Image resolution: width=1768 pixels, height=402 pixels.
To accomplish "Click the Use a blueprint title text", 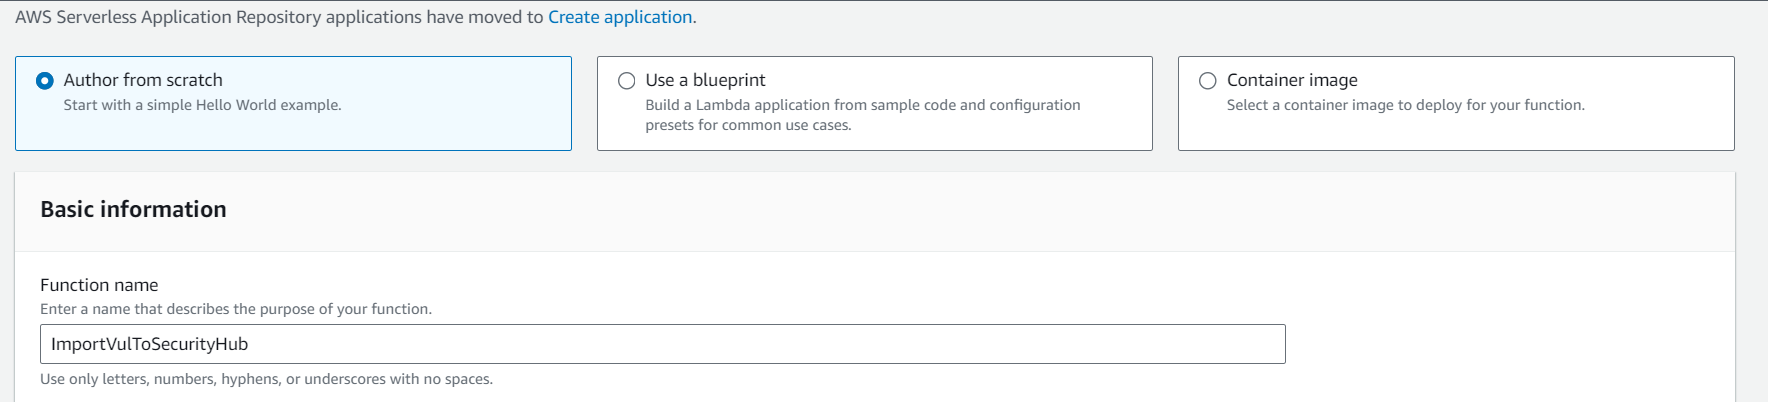I will 705,80.
